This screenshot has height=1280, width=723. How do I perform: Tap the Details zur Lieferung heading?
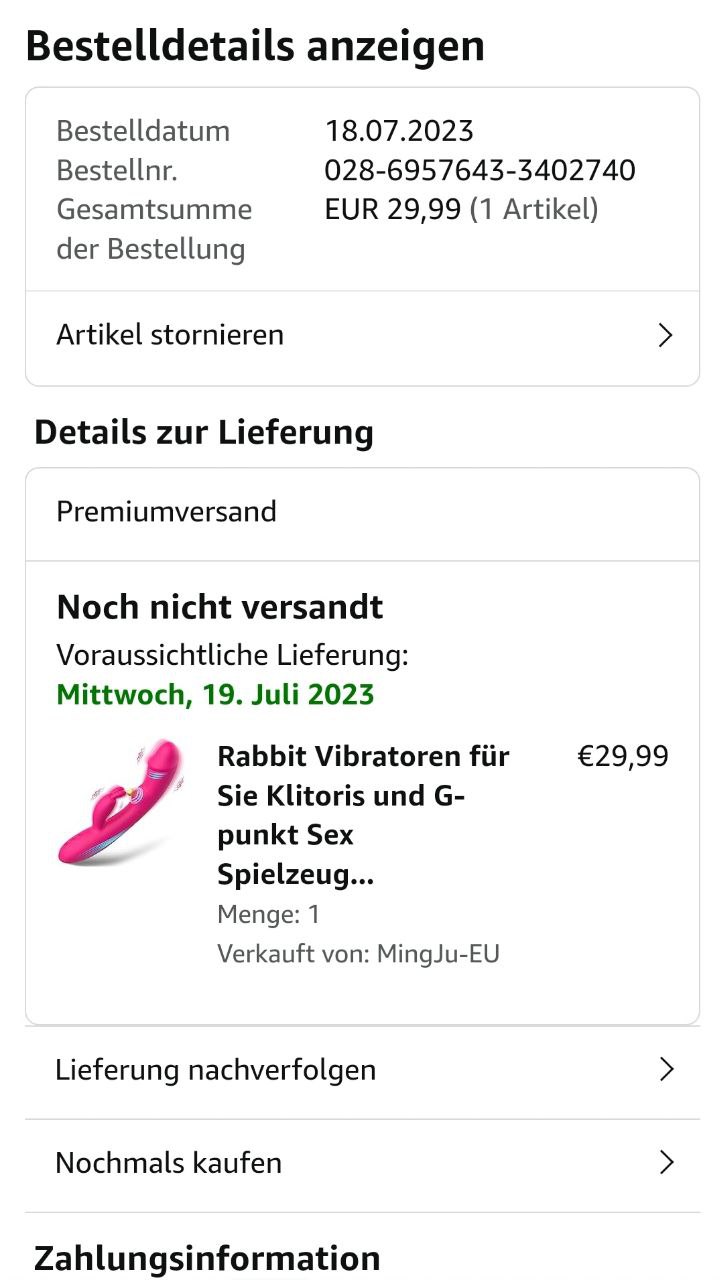pos(204,433)
